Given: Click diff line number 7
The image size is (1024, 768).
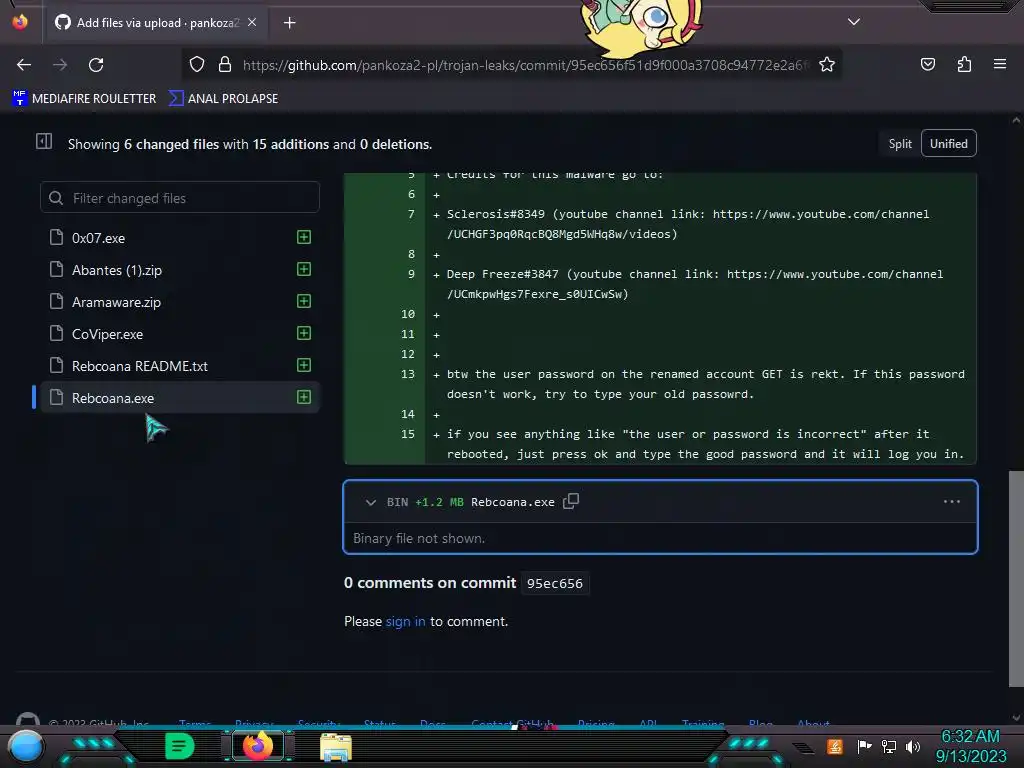Looking at the screenshot, I should [x=411, y=214].
